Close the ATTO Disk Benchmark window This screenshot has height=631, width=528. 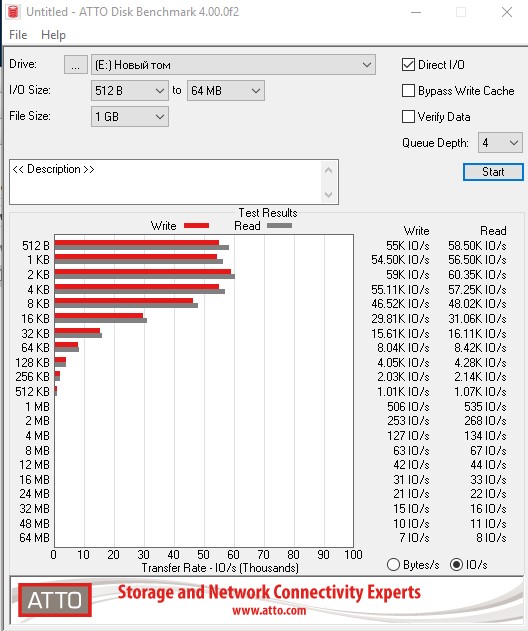[507, 12]
